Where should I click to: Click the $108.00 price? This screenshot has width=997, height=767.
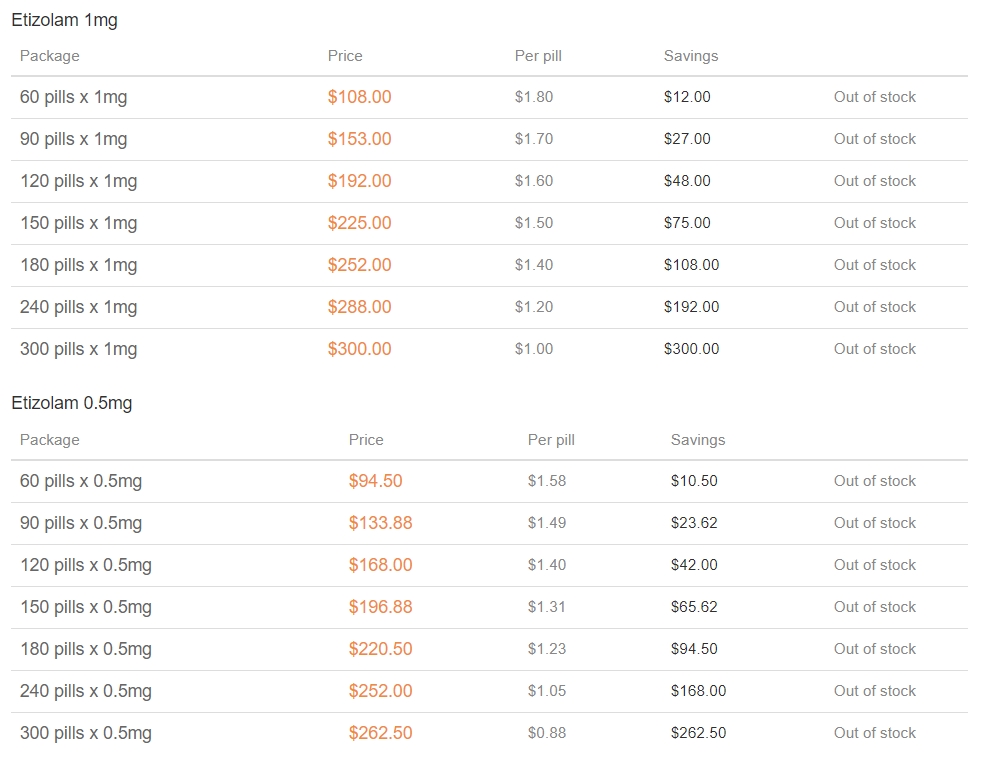tap(359, 97)
